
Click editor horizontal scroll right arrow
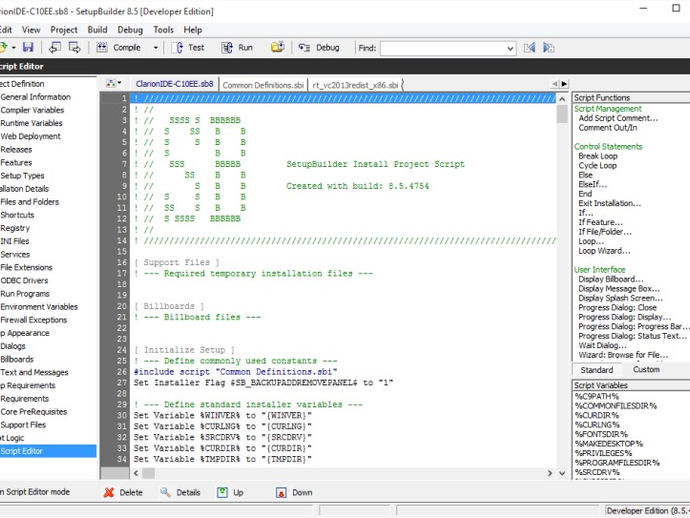coord(550,473)
